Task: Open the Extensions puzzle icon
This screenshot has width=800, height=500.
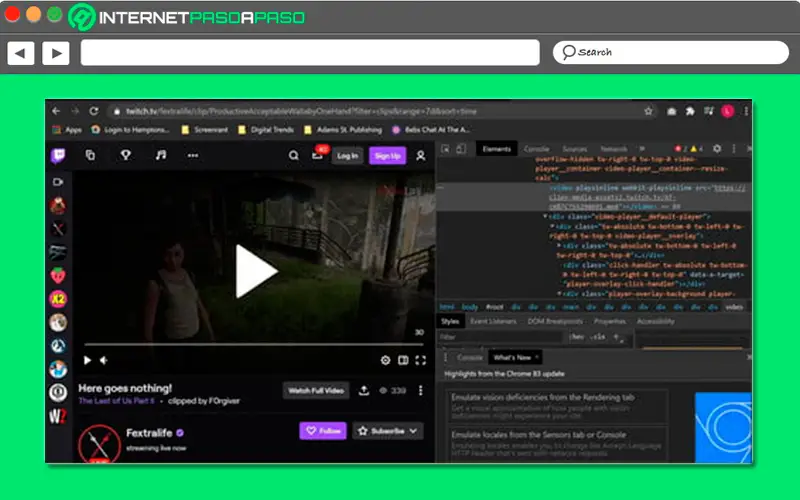Action: (x=690, y=111)
